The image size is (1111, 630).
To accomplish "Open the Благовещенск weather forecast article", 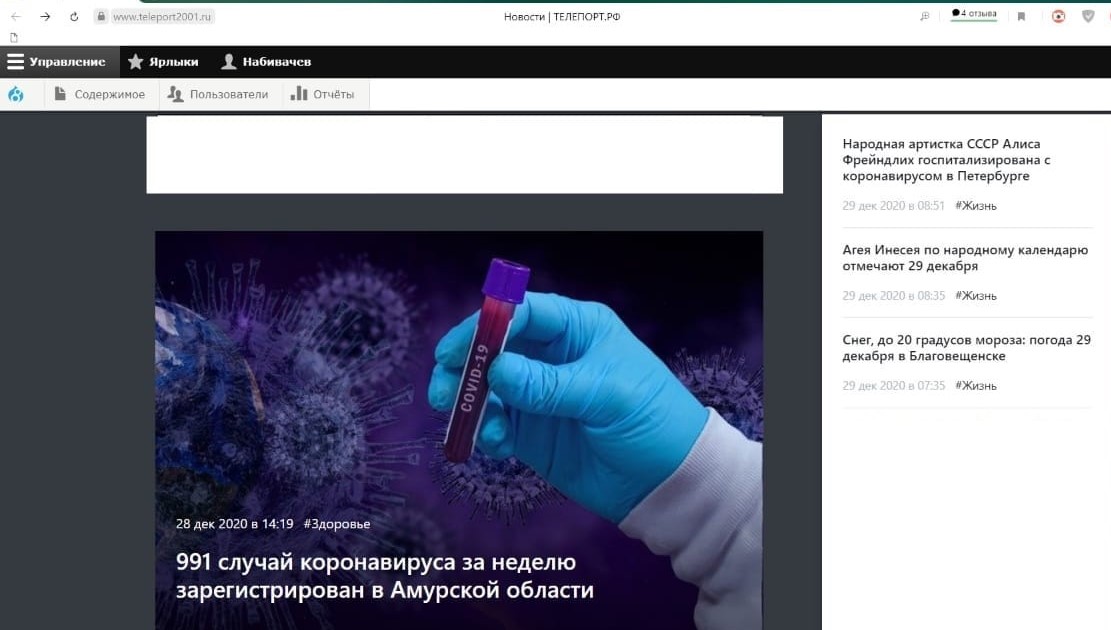I will (x=966, y=348).
